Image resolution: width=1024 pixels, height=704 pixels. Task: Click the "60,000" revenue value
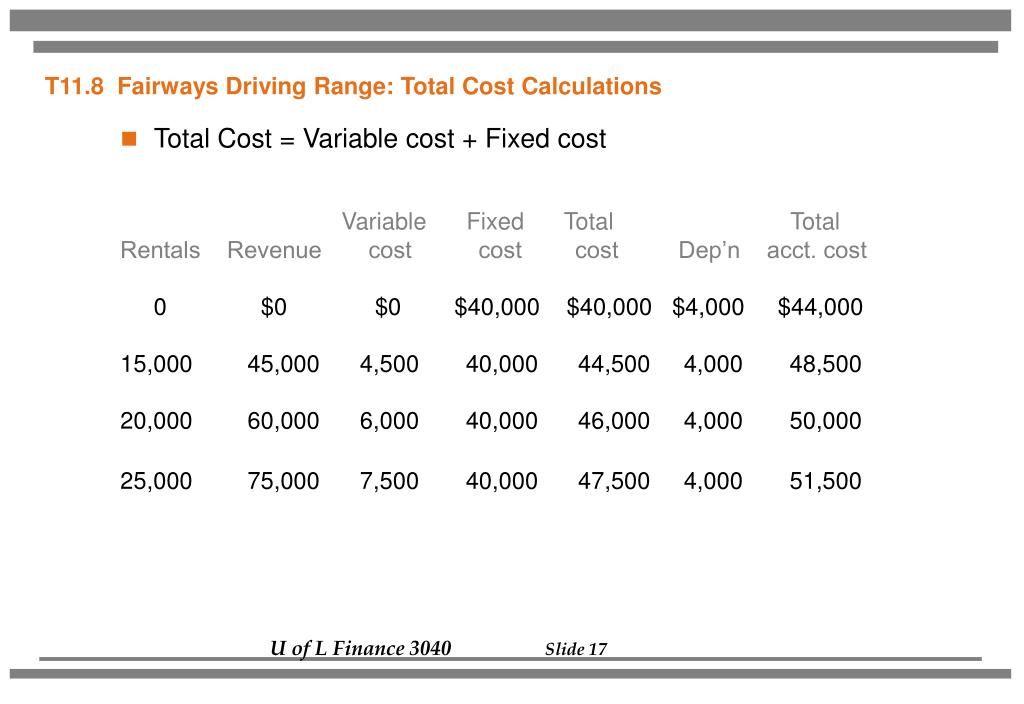tap(283, 421)
